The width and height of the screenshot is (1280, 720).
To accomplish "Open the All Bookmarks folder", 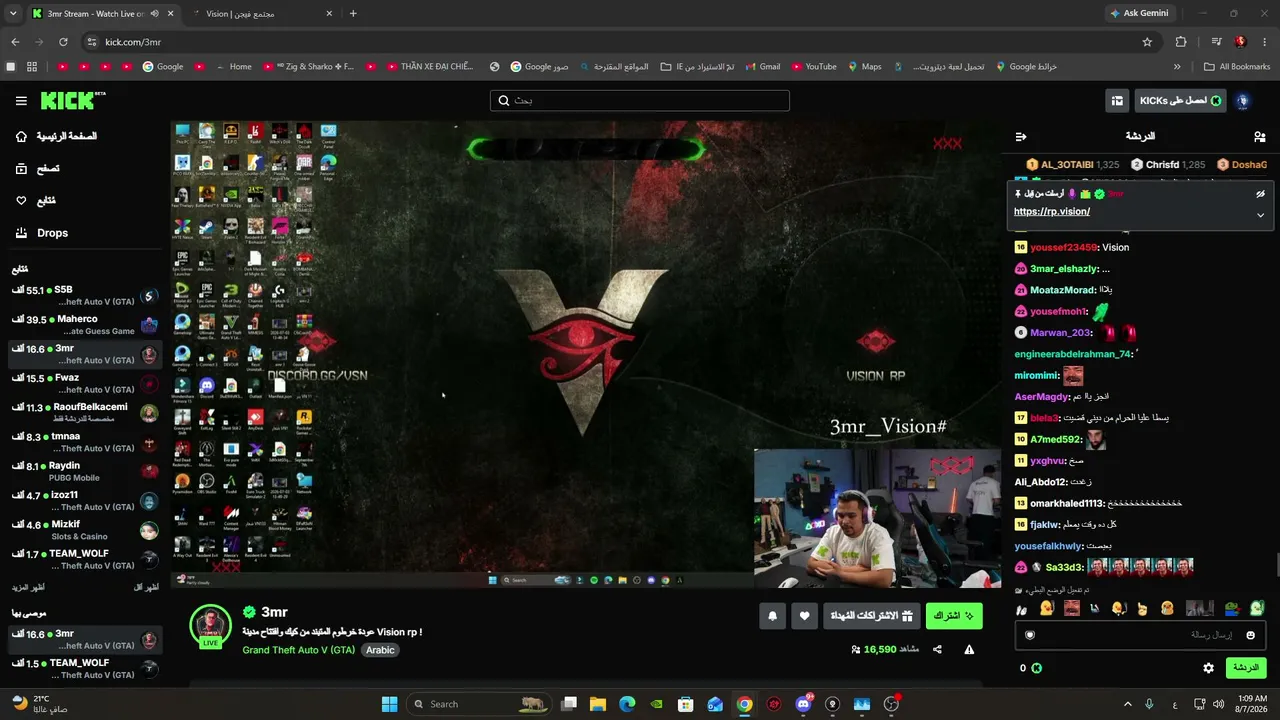I will click(1237, 67).
